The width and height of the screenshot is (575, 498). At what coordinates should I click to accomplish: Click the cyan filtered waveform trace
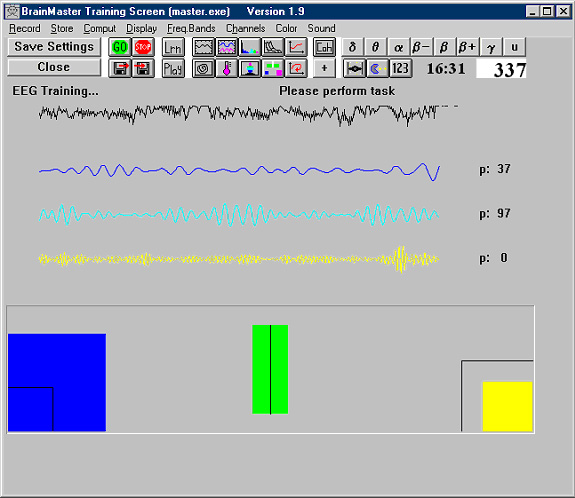[x=239, y=215]
